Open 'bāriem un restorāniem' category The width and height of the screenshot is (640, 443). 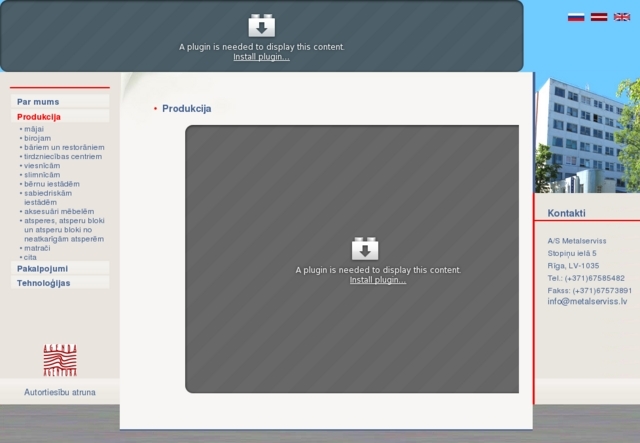point(63,147)
